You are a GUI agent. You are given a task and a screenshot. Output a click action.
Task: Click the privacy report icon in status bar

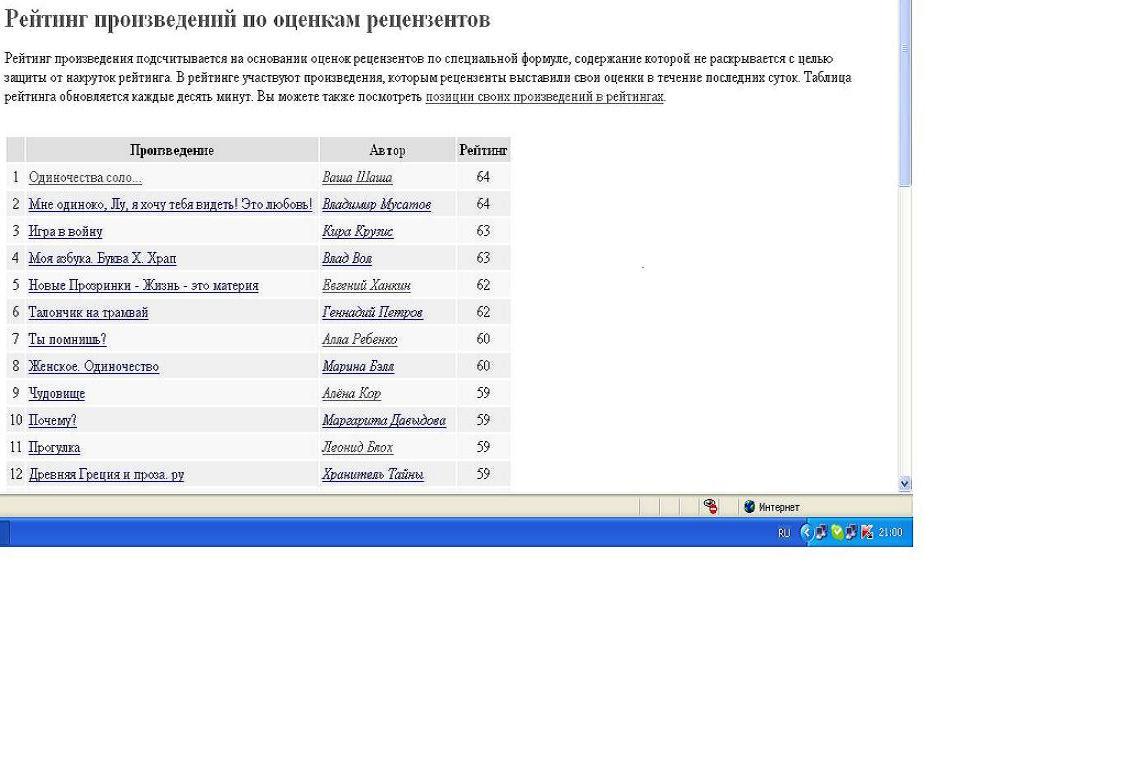click(710, 507)
